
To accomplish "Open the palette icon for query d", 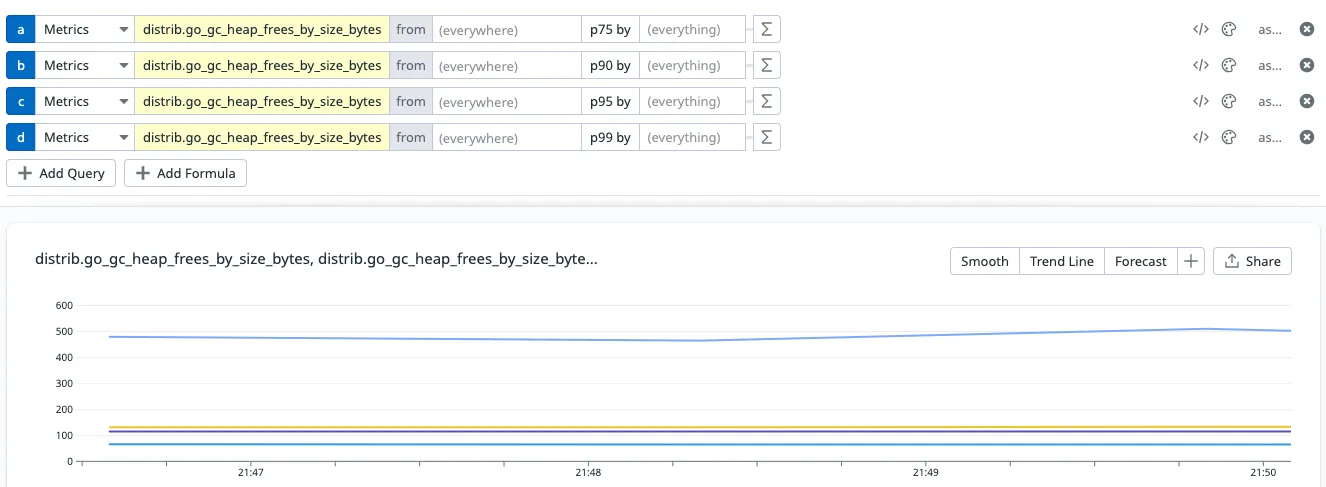I will pyautogui.click(x=1229, y=138).
